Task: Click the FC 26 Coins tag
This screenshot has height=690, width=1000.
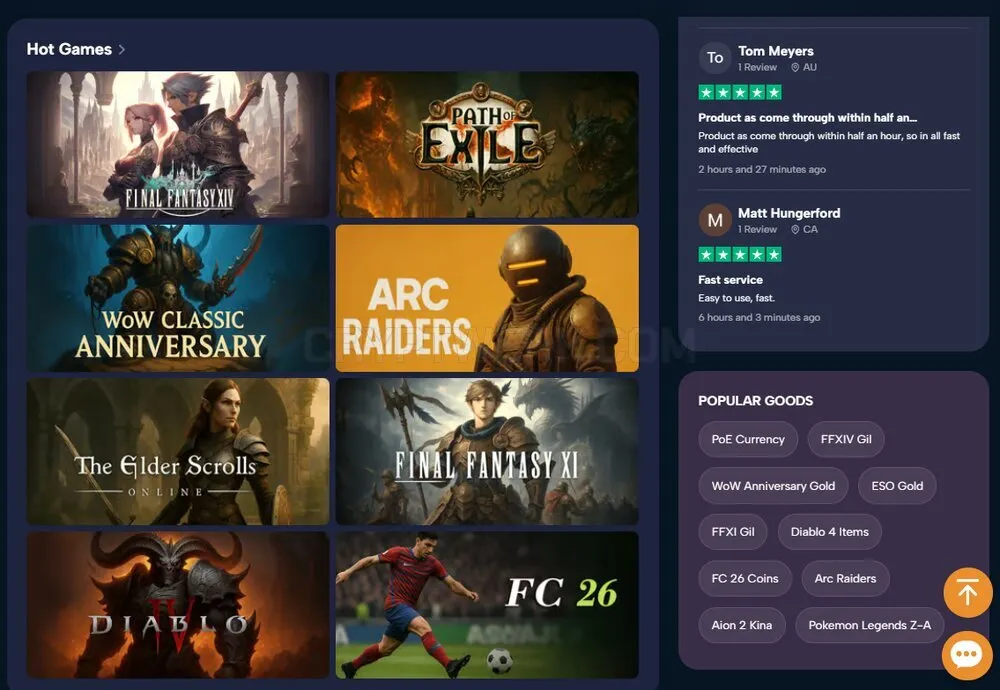Action: click(745, 578)
